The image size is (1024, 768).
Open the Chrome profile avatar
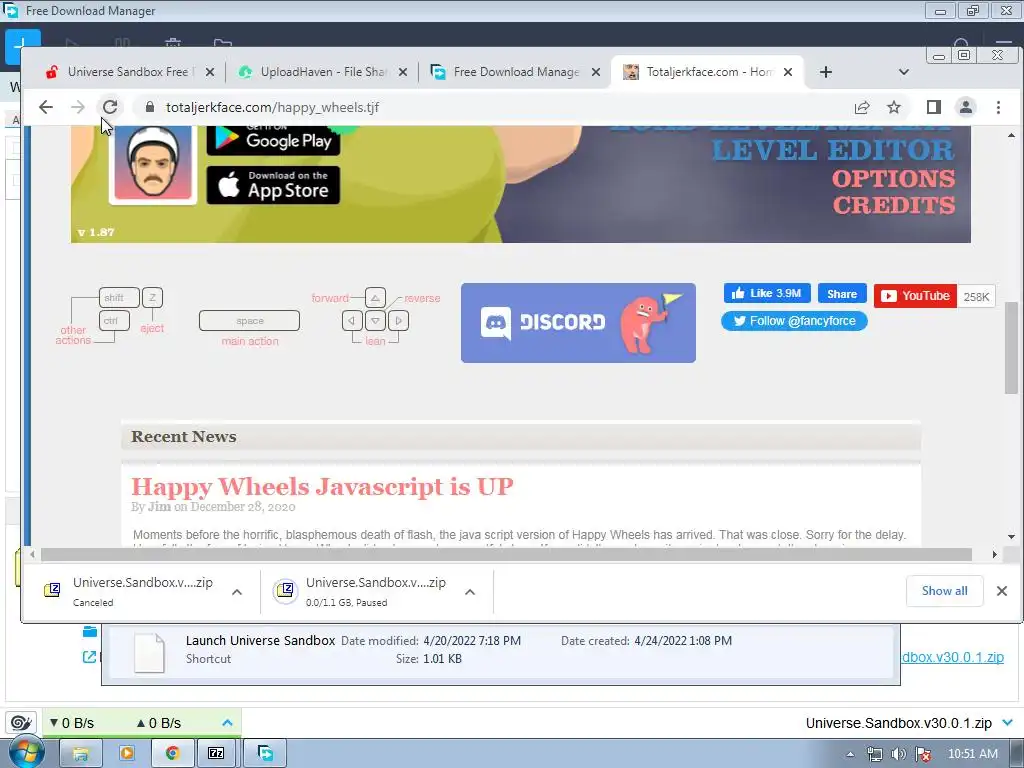966,107
